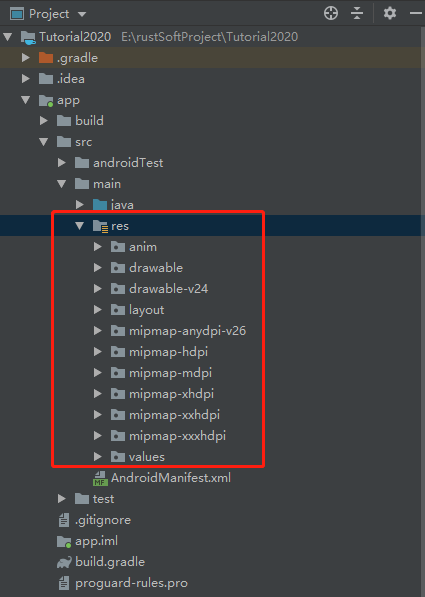Screen dimensions: 425x597
Task: Click the orange .gradle folder icon
Action: 46,58
